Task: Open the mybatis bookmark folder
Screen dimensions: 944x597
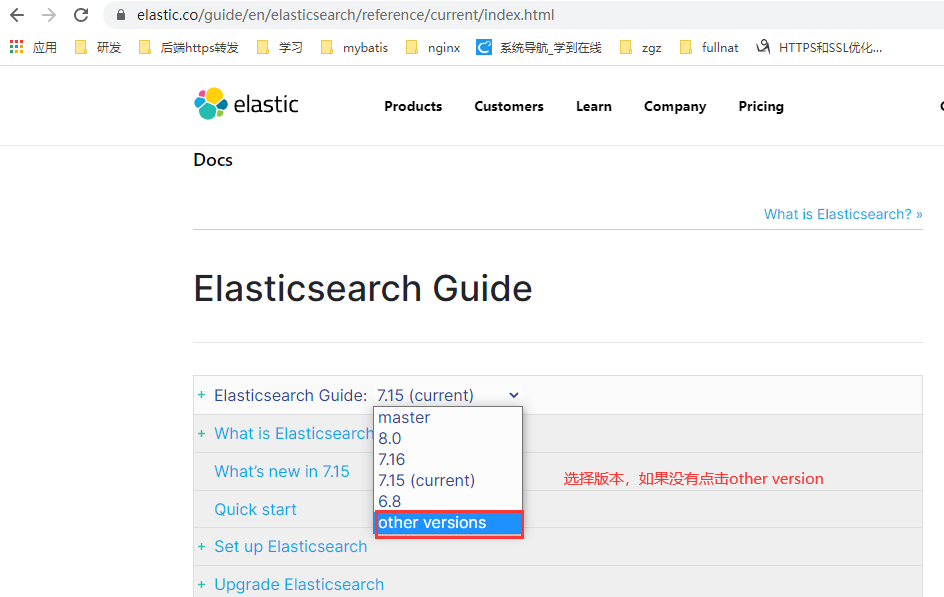Action: point(355,48)
